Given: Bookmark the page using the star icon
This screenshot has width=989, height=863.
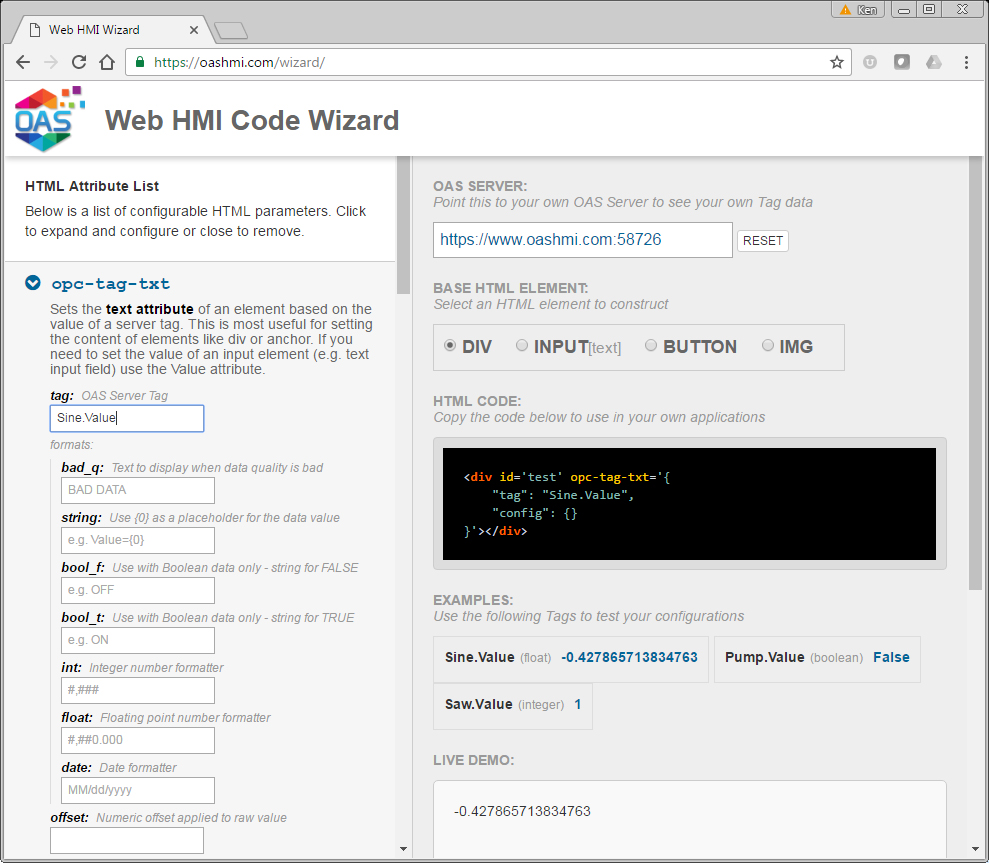Looking at the screenshot, I should point(837,62).
